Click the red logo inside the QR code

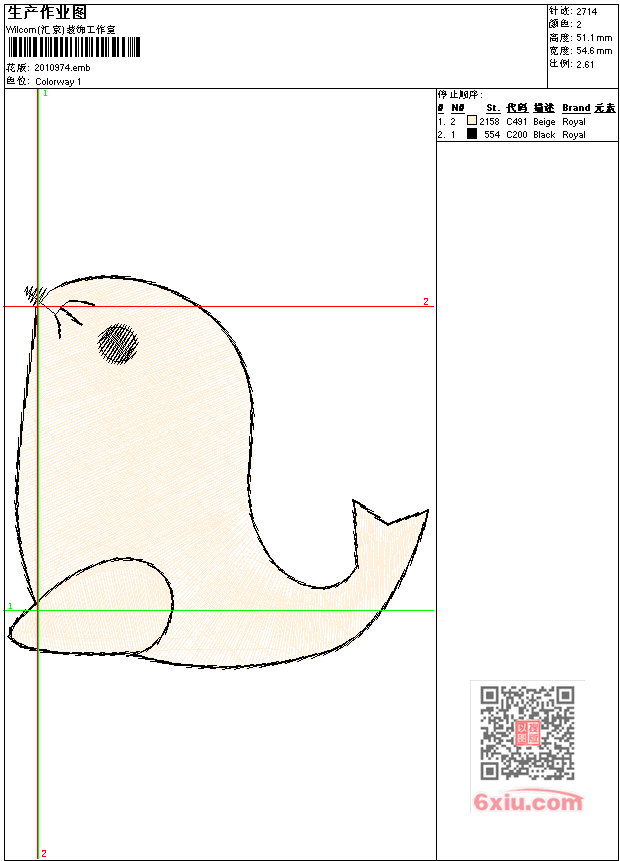[527, 733]
